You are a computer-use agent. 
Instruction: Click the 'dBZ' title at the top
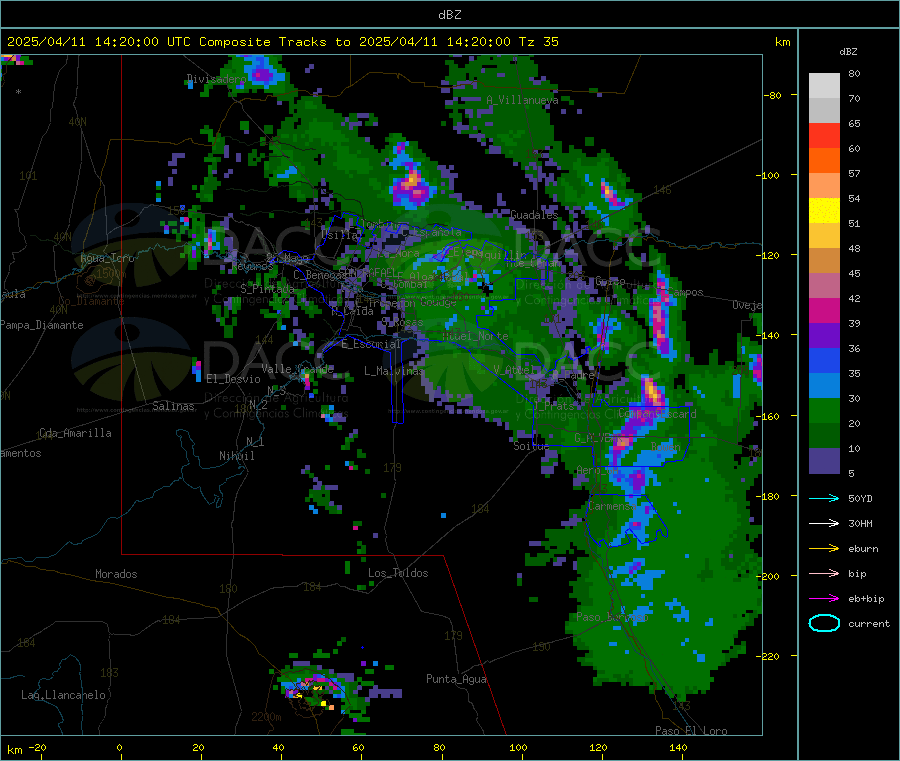[x=449, y=14]
